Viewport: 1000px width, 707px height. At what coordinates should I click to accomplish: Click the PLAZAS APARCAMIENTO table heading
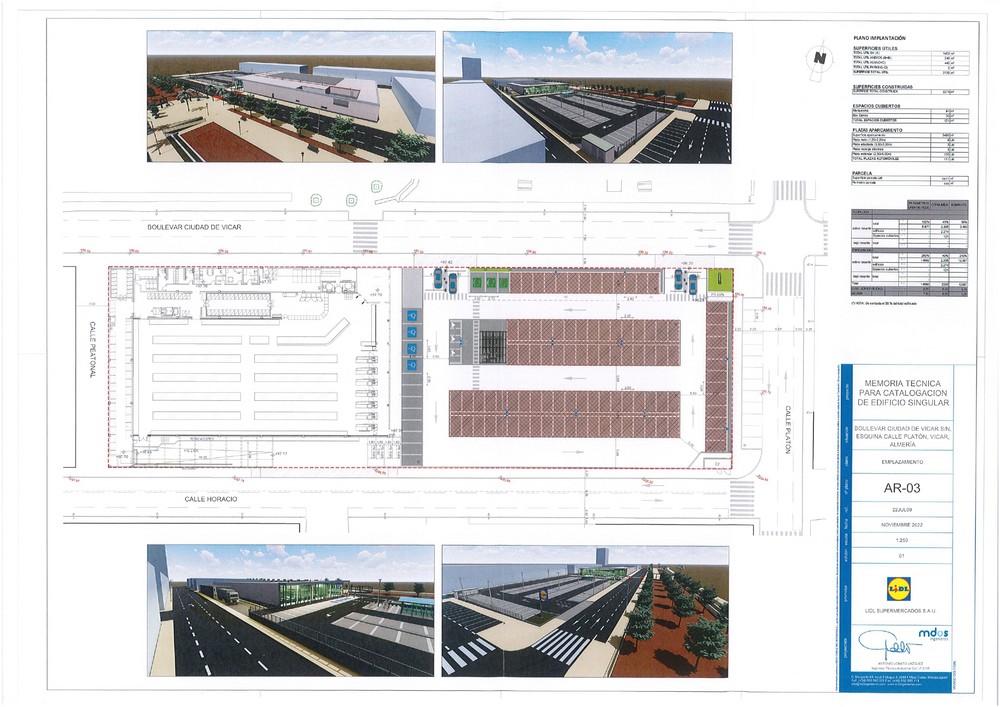[x=878, y=129]
